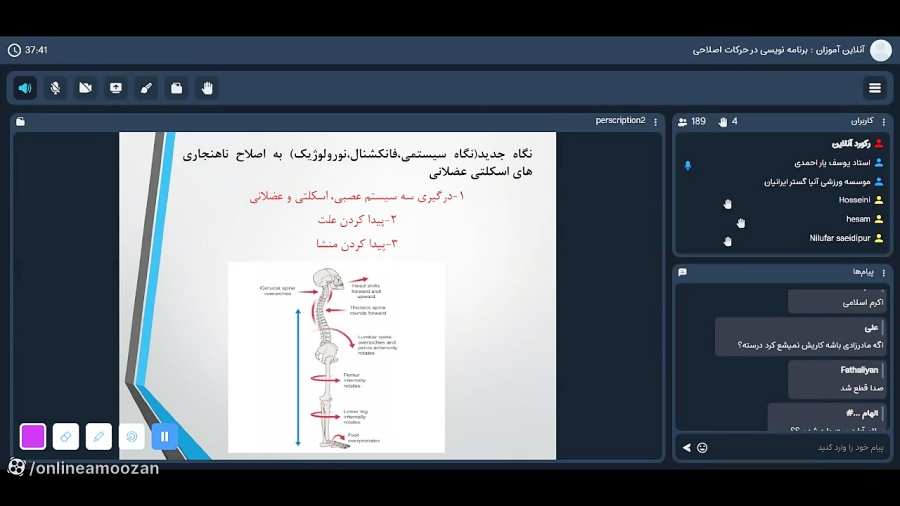Click the blue pause button
The image size is (900, 506).
(165, 437)
